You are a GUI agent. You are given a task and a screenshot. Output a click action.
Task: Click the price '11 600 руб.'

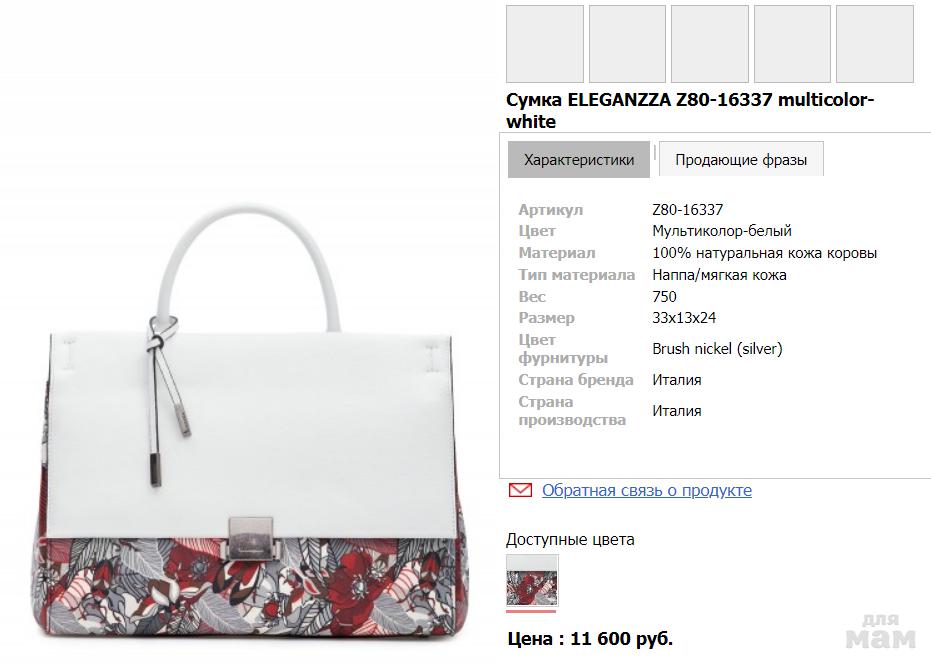(622, 639)
